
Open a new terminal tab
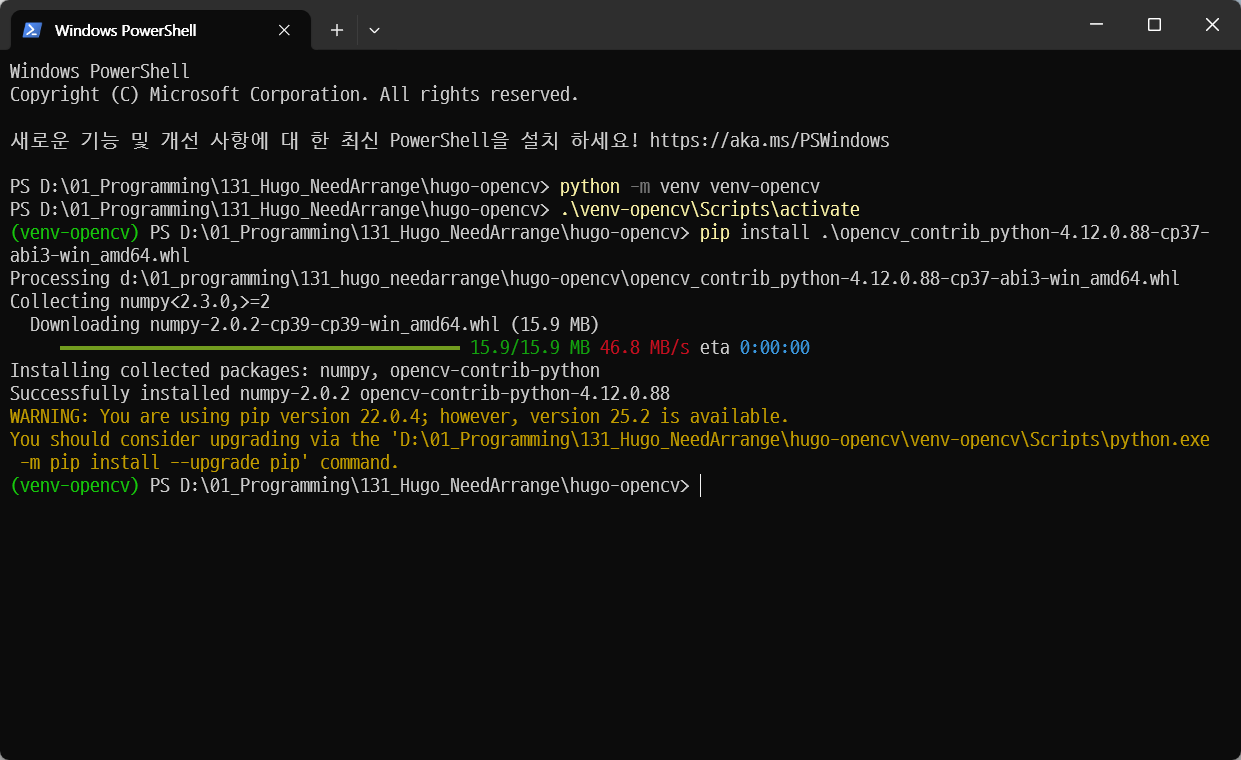coord(336,30)
